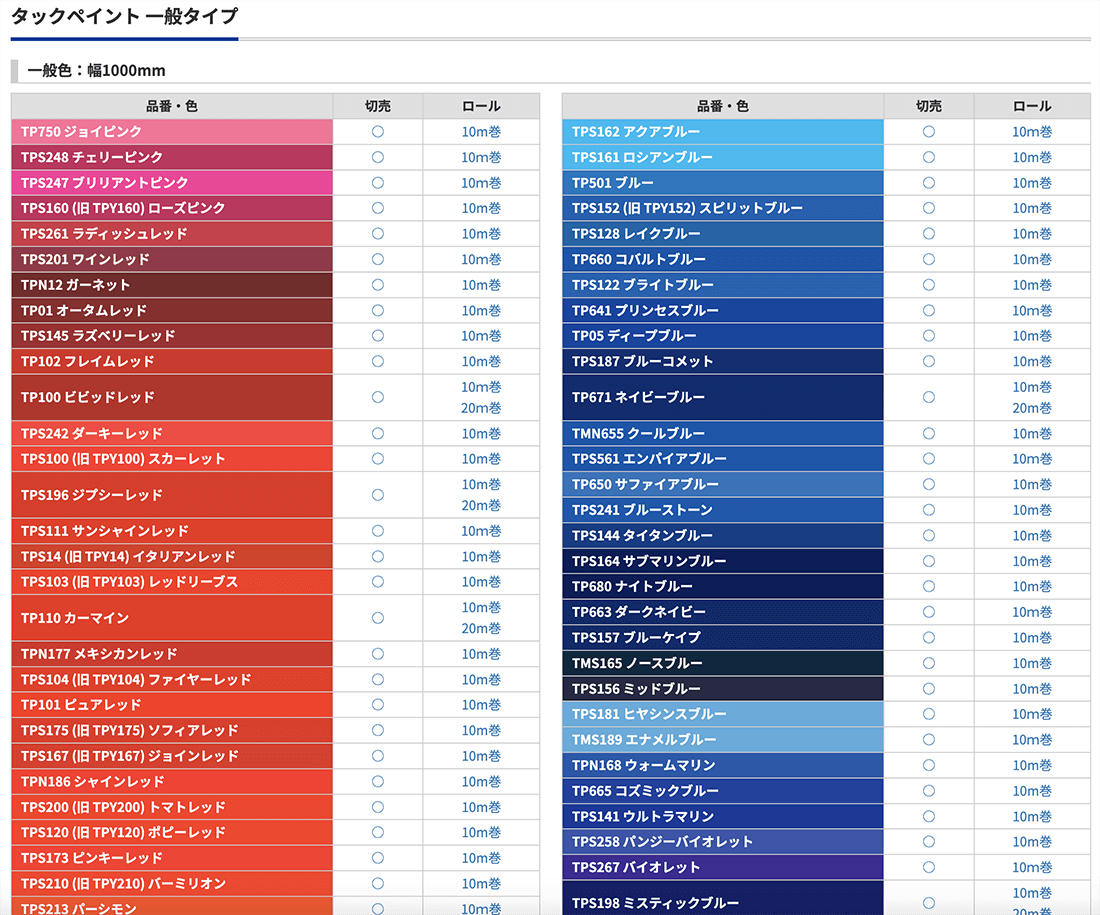Select the 10m巻 roll for TPN186 シャインレッド
1100x915 pixels.
(x=481, y=781)
